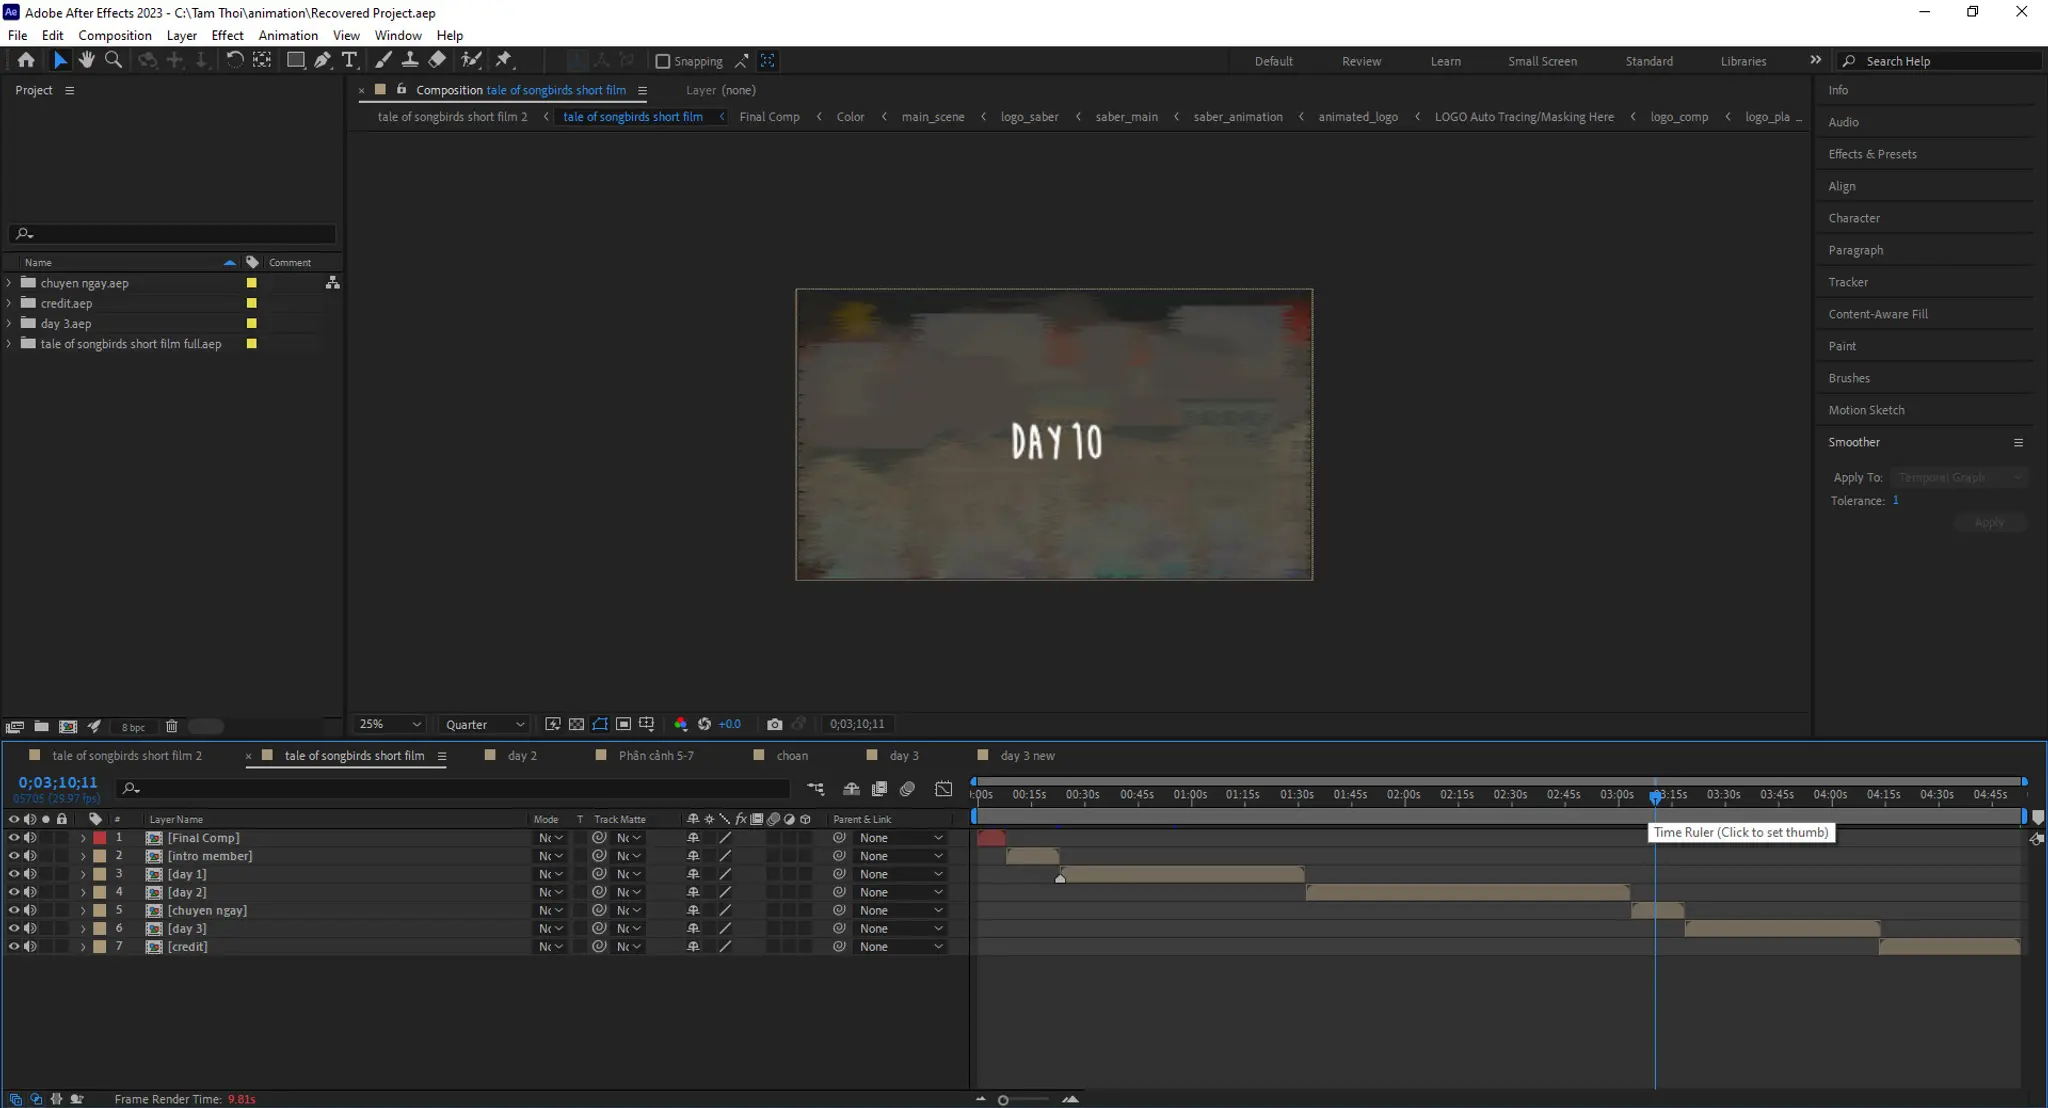Open the Content-Aware Fill panel
The width and height of the screenshot is (2048, 1108).
pos(1878,314)
